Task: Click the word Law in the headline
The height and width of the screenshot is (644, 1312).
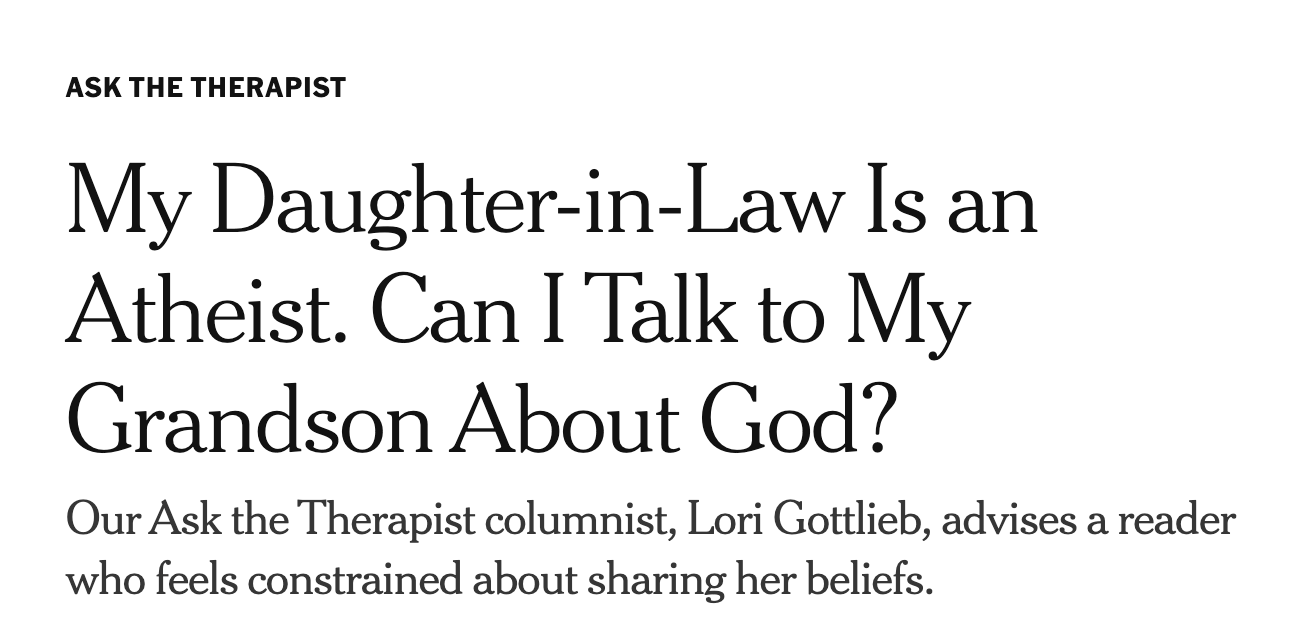Action: coord(769,202)
